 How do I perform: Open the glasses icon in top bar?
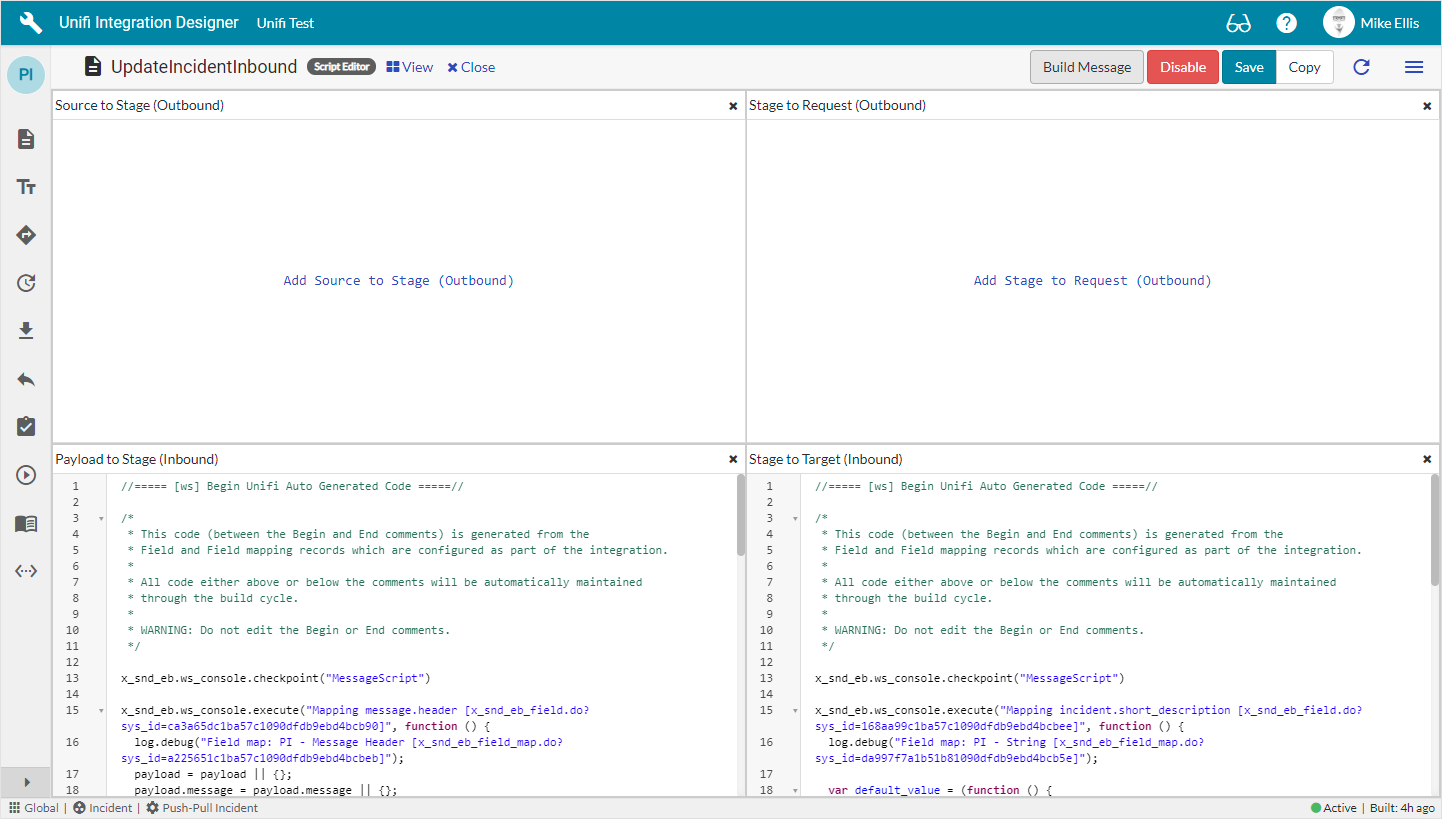click(1238, 23)
